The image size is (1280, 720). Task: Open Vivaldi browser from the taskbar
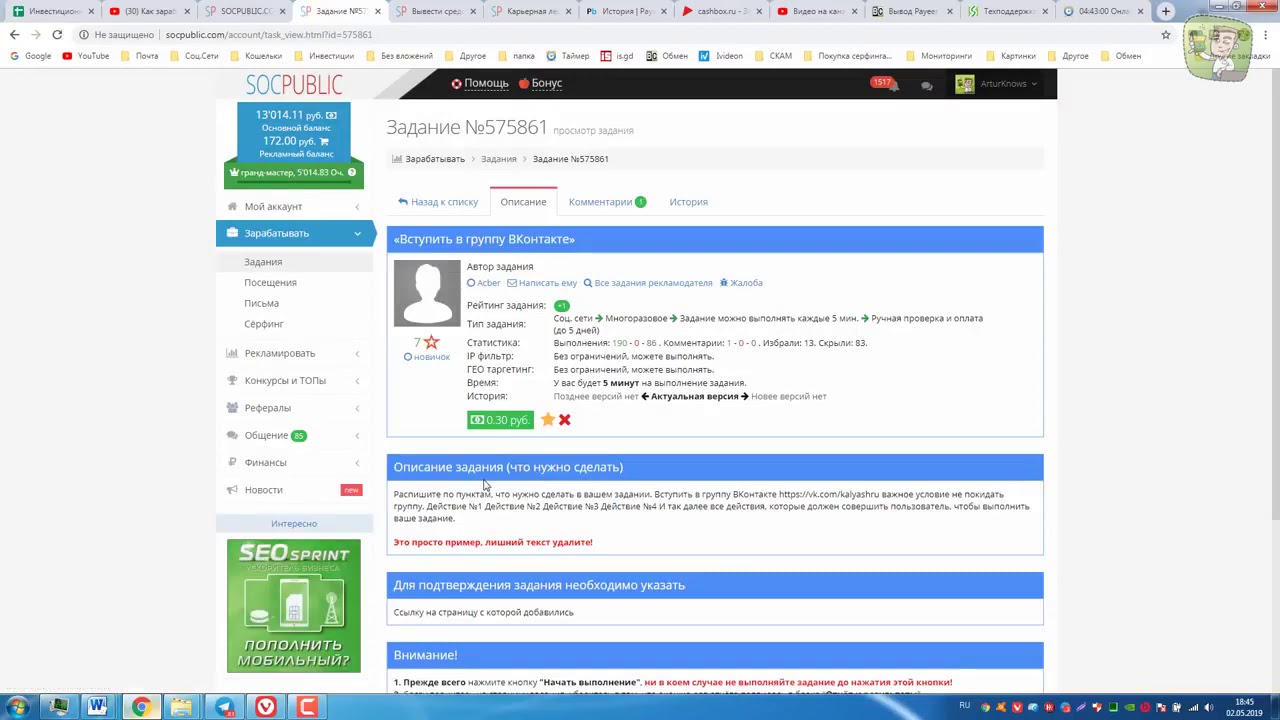[266, 707]
